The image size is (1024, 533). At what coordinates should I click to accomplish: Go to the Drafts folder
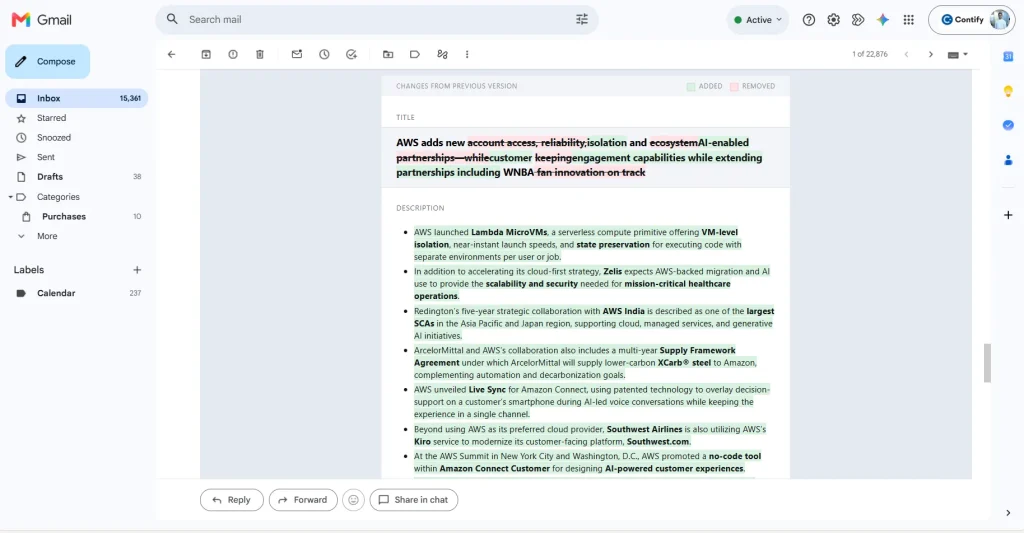[50, 177]
